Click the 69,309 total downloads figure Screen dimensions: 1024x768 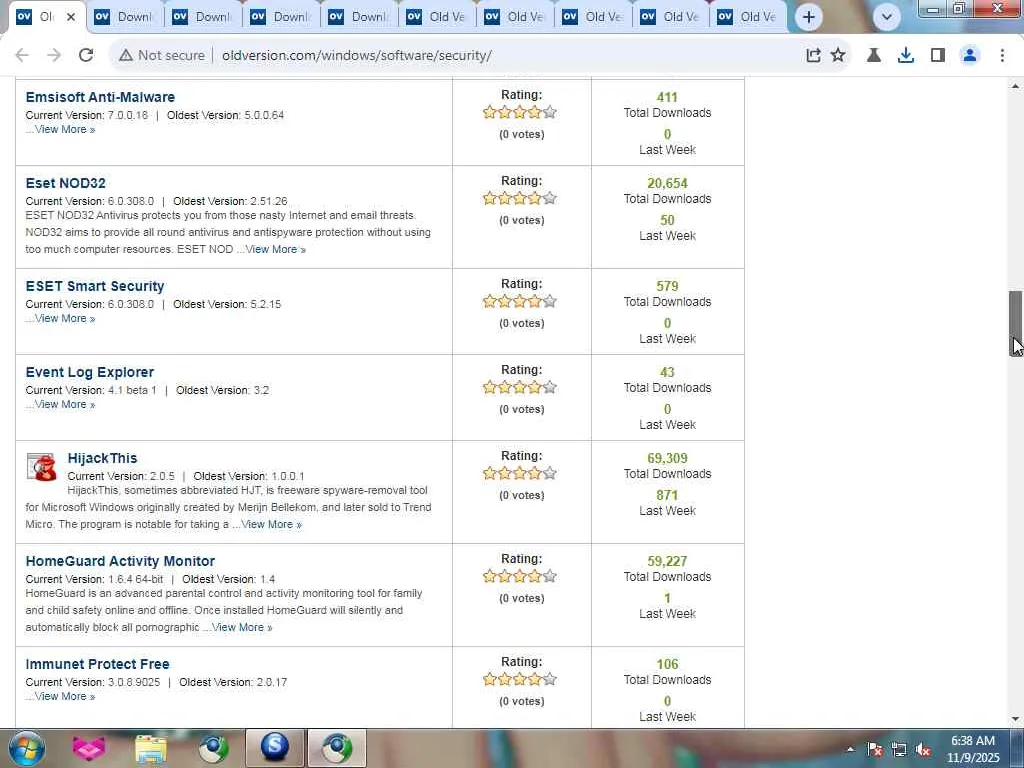(667, 458)
